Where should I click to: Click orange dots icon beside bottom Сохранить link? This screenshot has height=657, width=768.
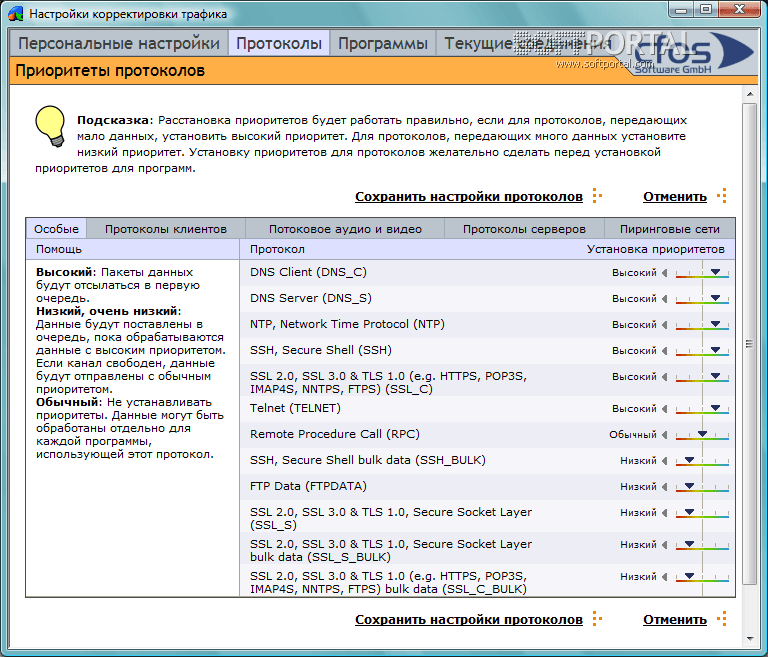[x=597, y=618]
